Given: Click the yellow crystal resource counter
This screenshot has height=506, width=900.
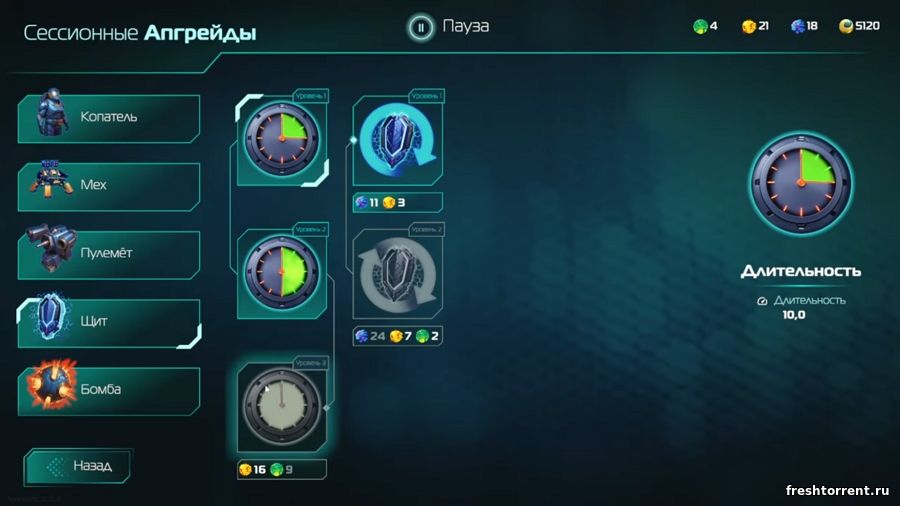Looking at the screenshot, I should (x=755, y=26).
